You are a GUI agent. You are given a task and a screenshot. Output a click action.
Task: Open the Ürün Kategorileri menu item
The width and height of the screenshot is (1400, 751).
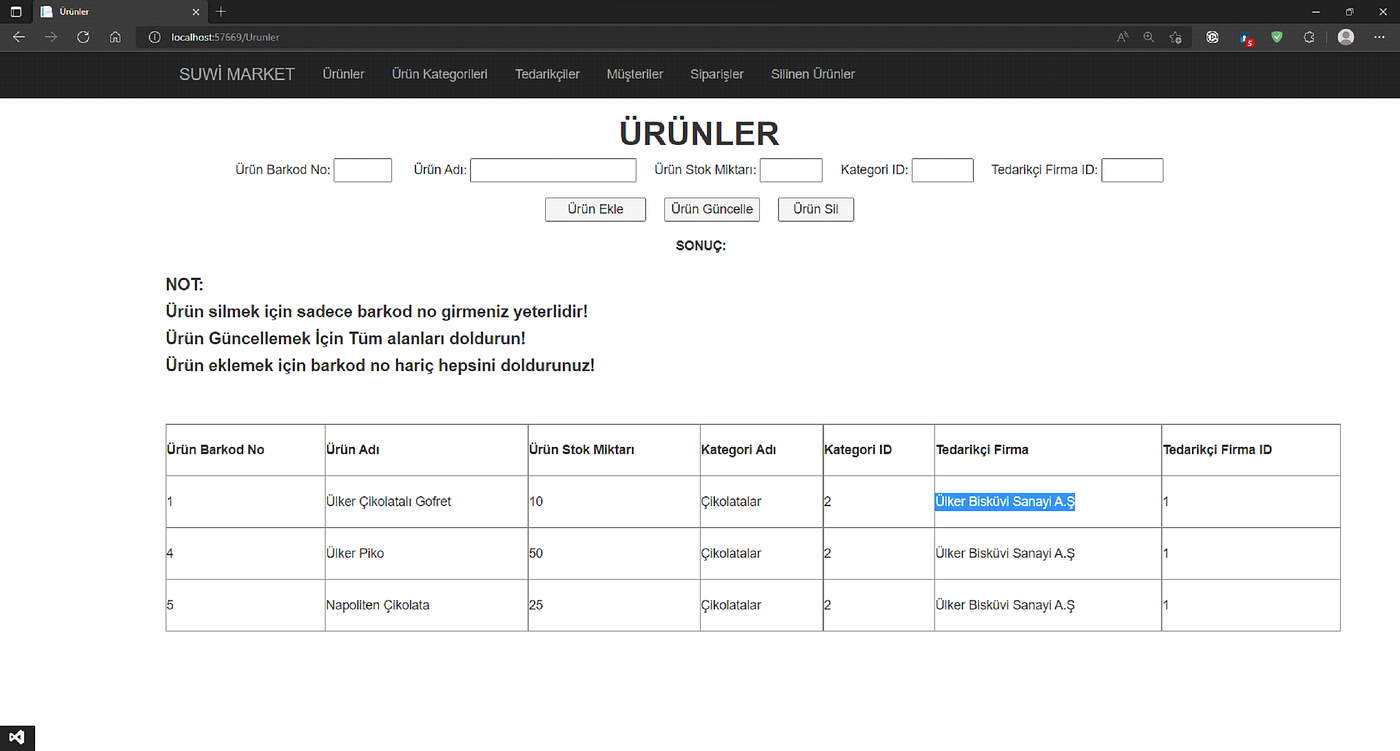click(440, 74)
